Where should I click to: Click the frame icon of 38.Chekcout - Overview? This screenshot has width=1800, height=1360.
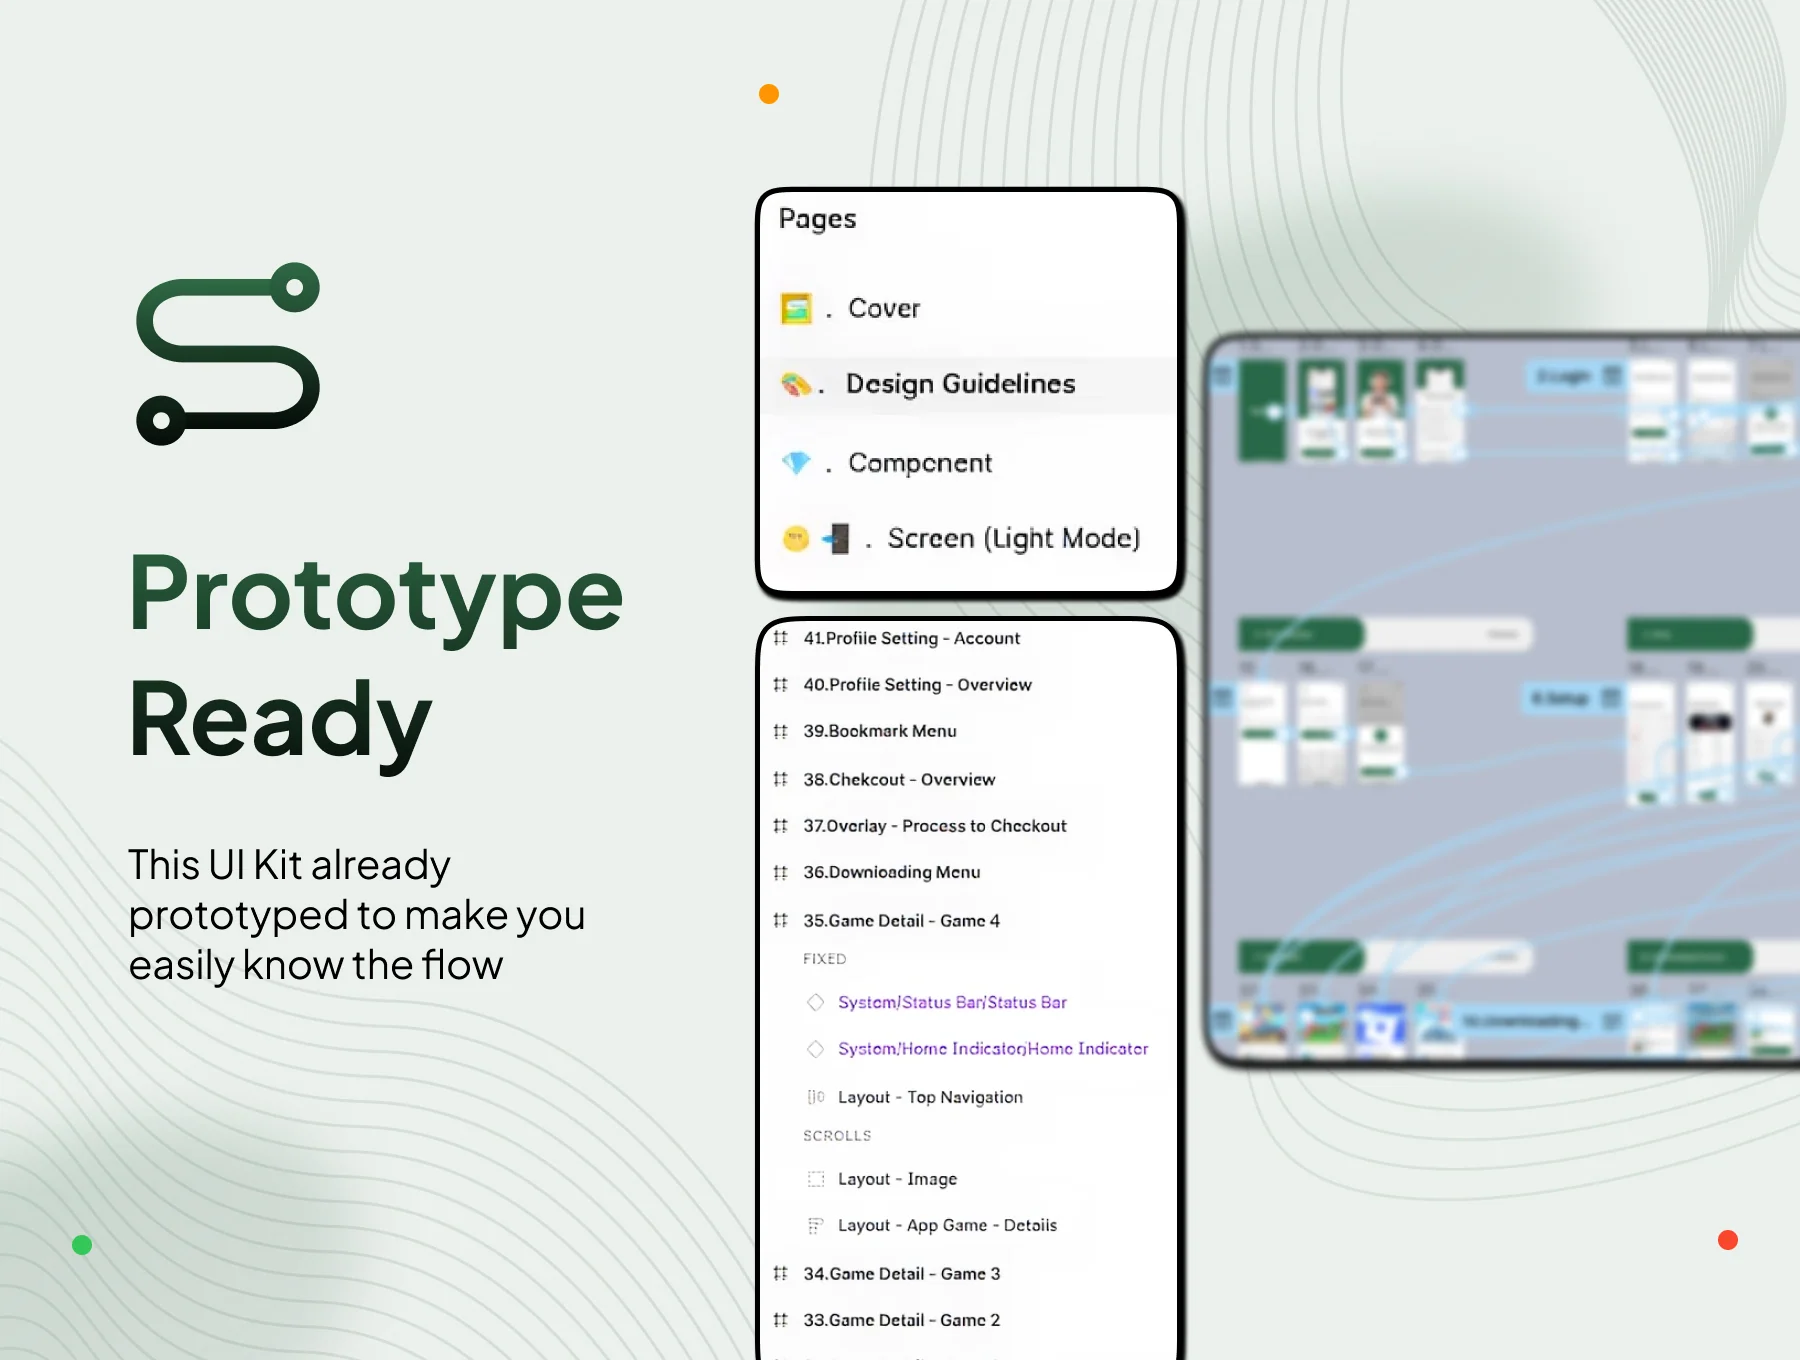pyautogui.click(x=781, y=779)
